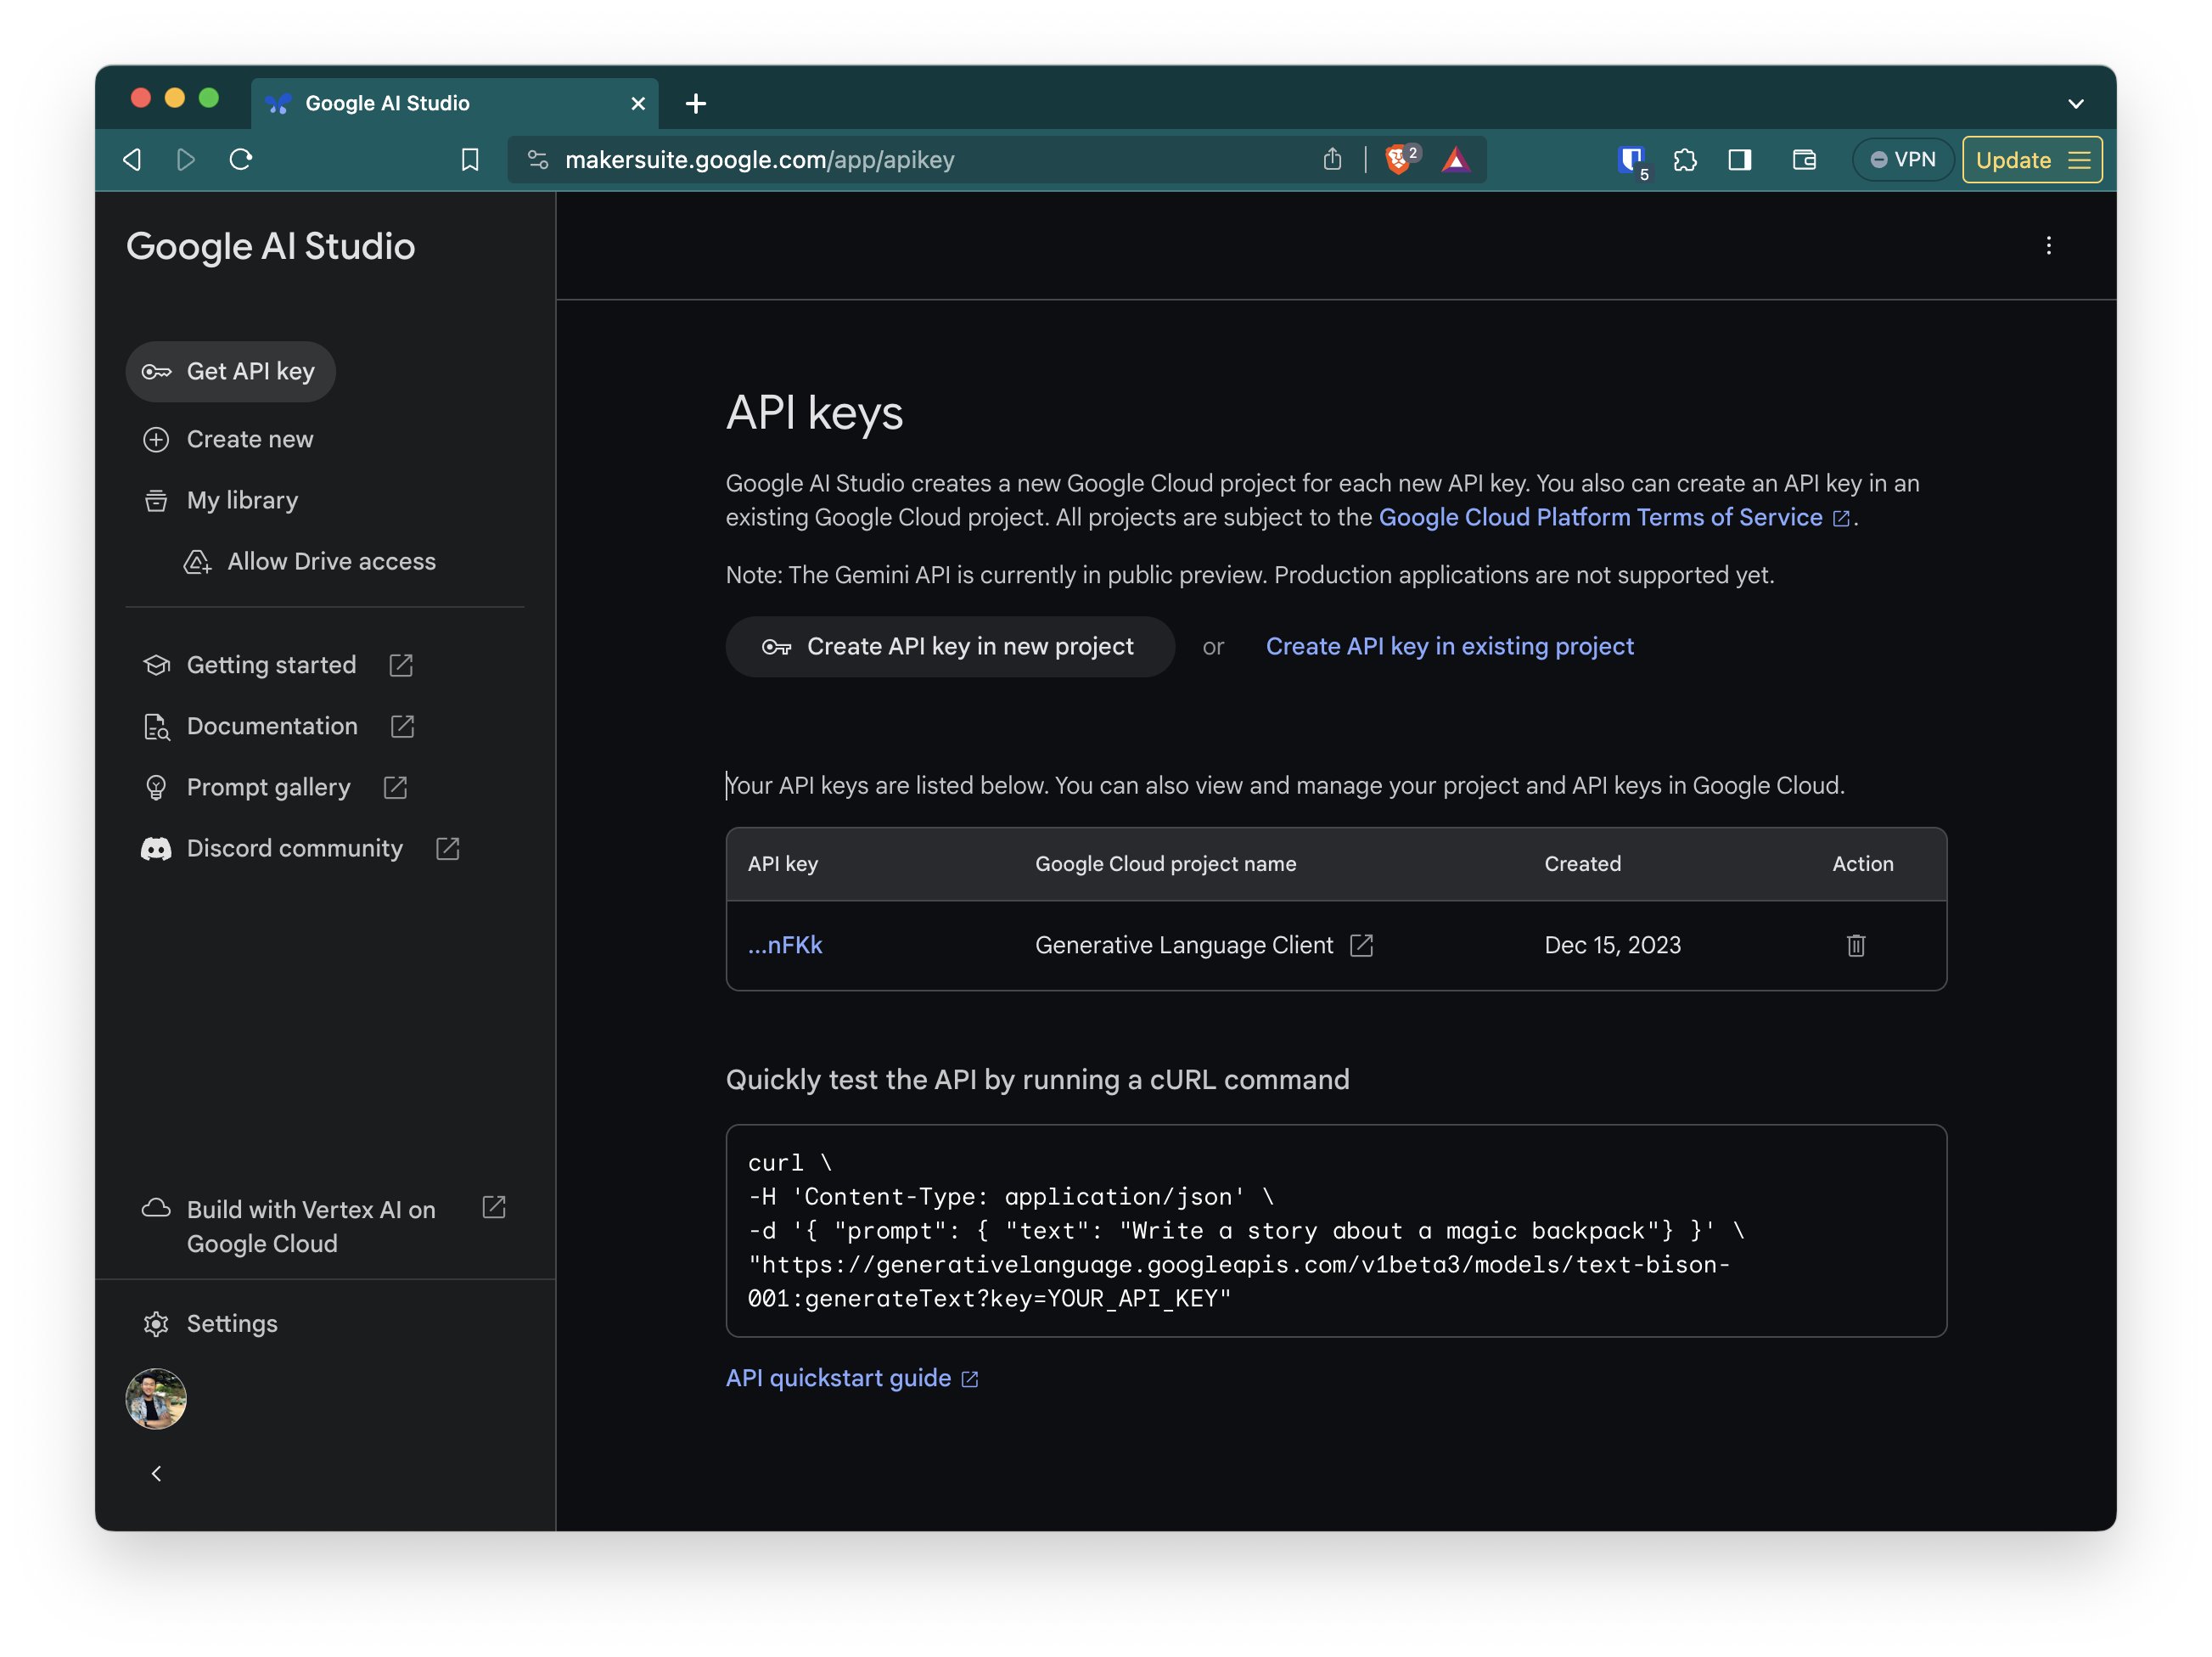Click external-link icon beside Getting started
The width and height of the screenshot is (2212, 1657).
(401, 665)
